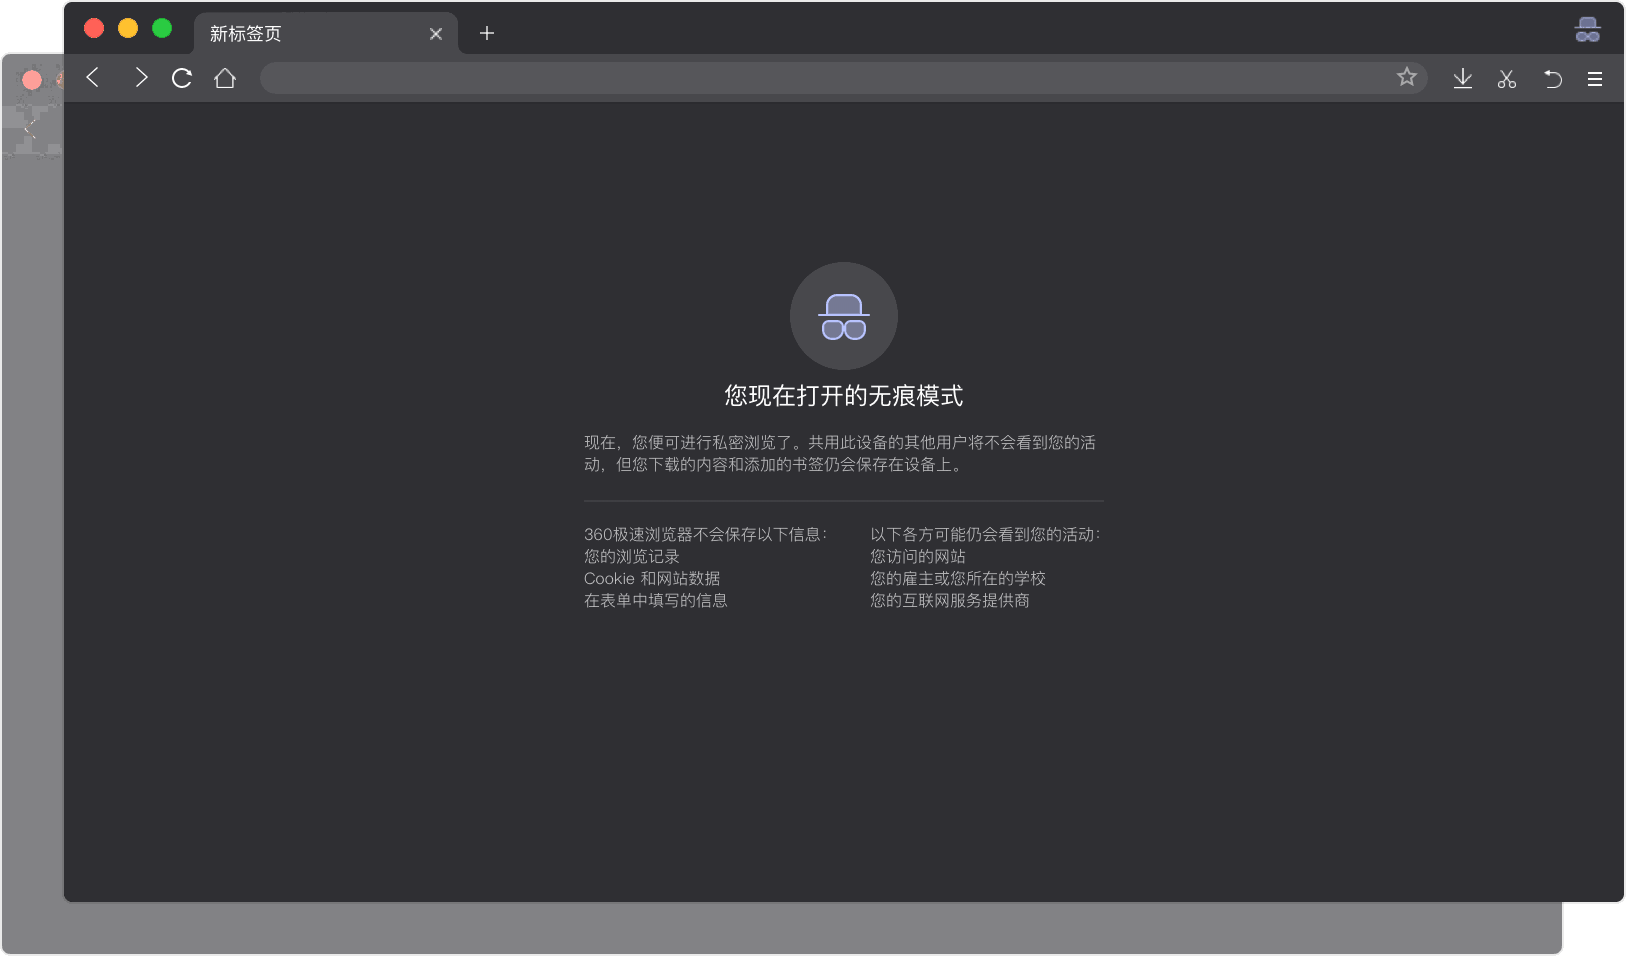The image size is (1626, 956).
Task: Minimize the front incognito window
Action: pos(128,28)
